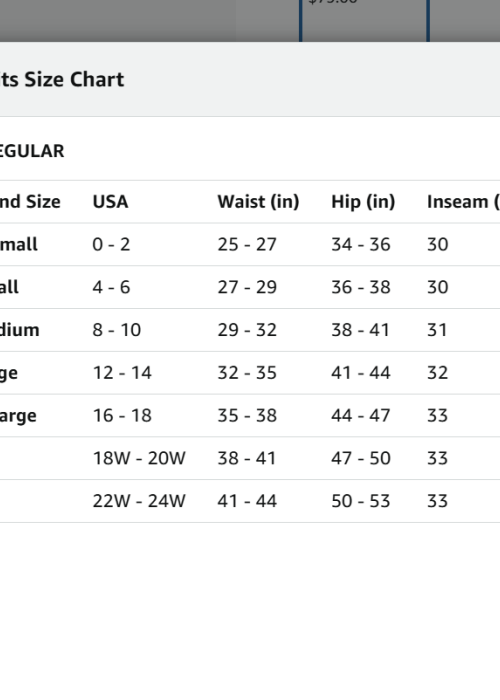Select the USA size 4 - 6 cell

coord(111,287)
